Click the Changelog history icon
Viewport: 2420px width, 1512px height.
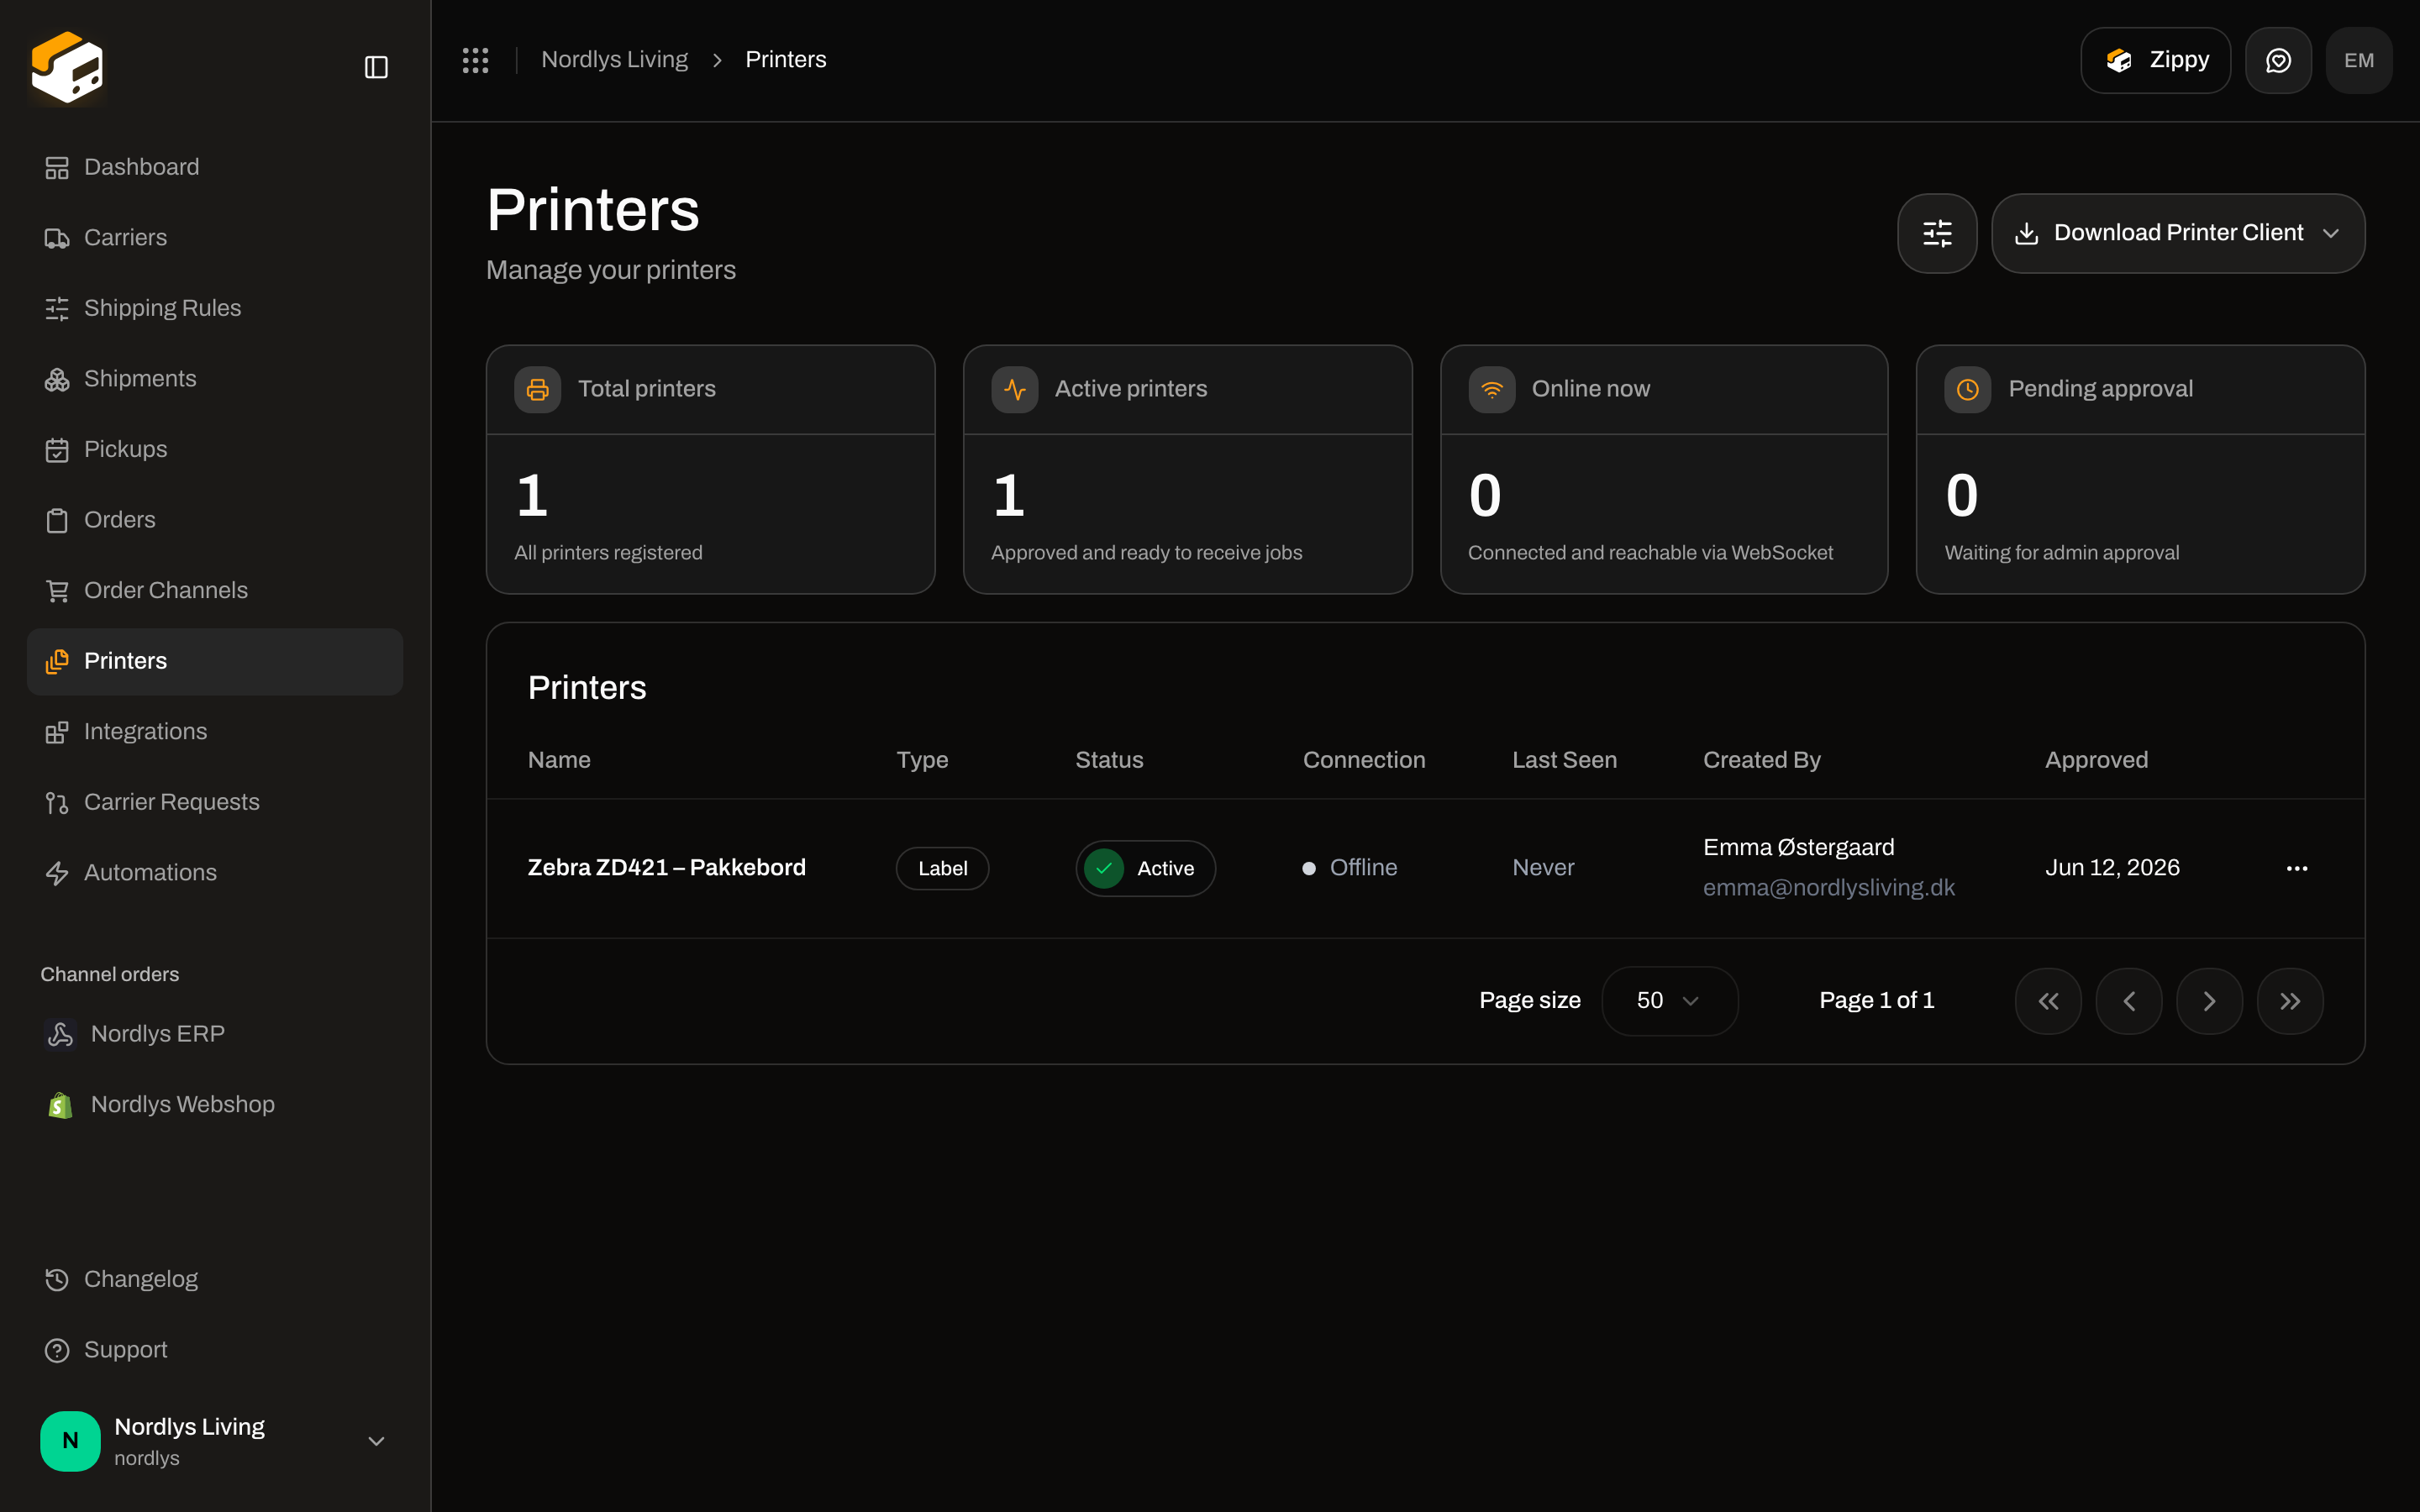tap(57, 1280)
